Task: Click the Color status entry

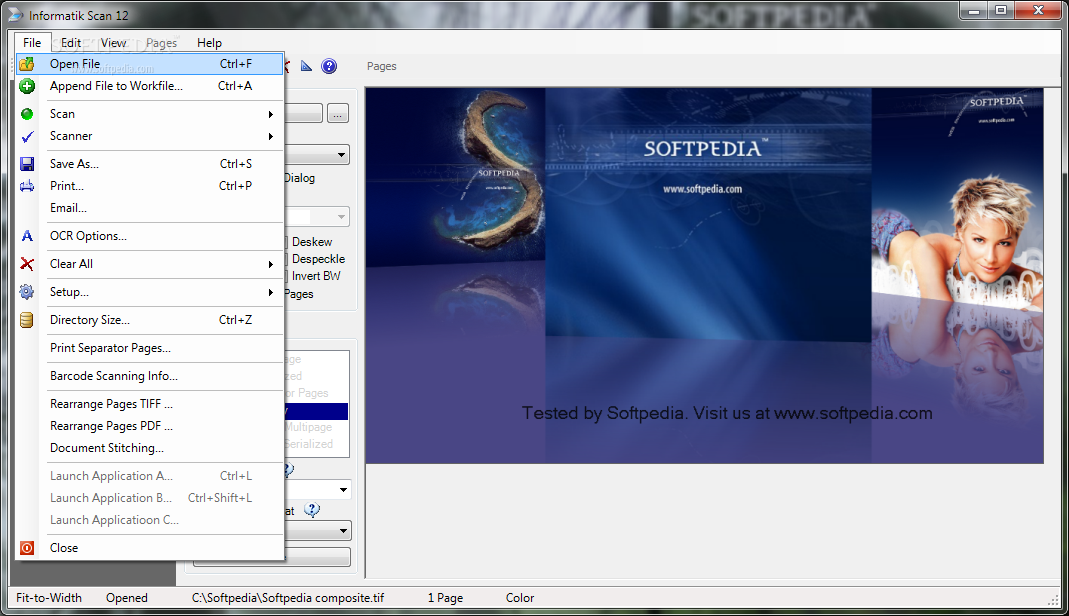Action: (520, 598)
